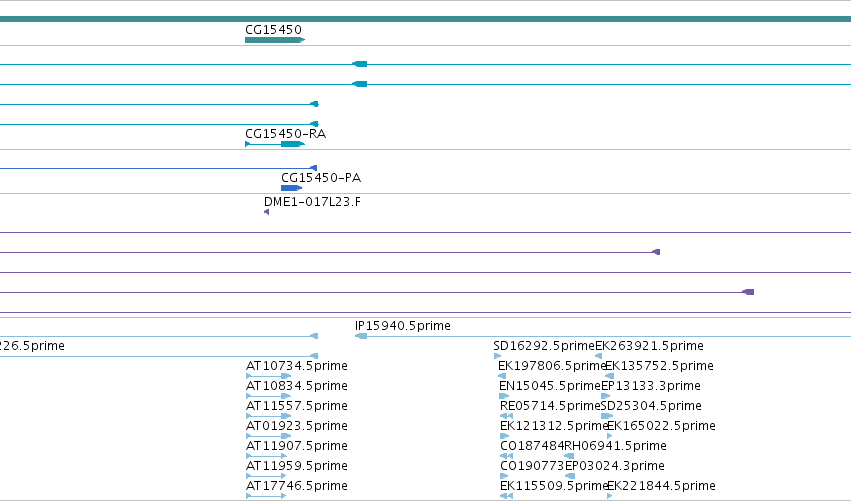This screenshot has height=501, width=851.
Task: Select the EP13133.3prime EST label
Action: pyautogui.click(x=651, y=386)
